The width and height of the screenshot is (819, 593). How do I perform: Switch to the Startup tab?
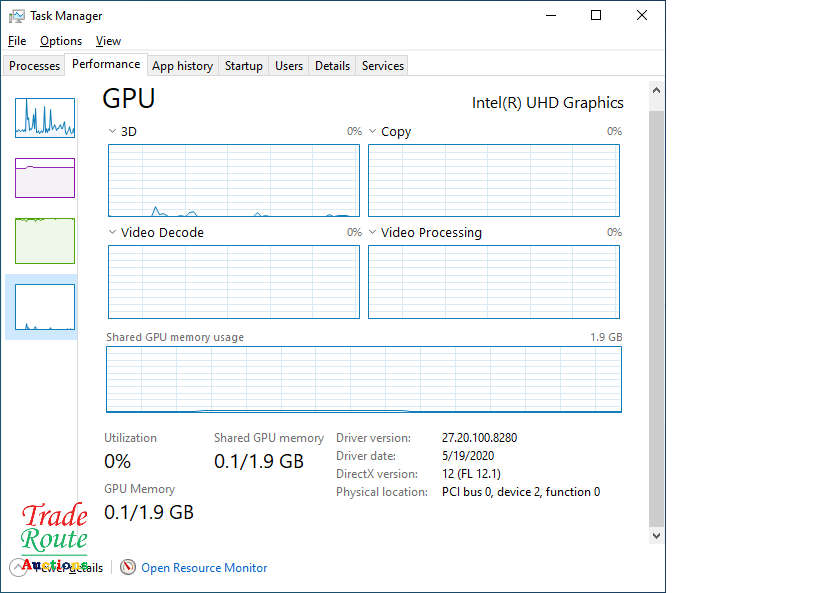[x=244, y=66]
